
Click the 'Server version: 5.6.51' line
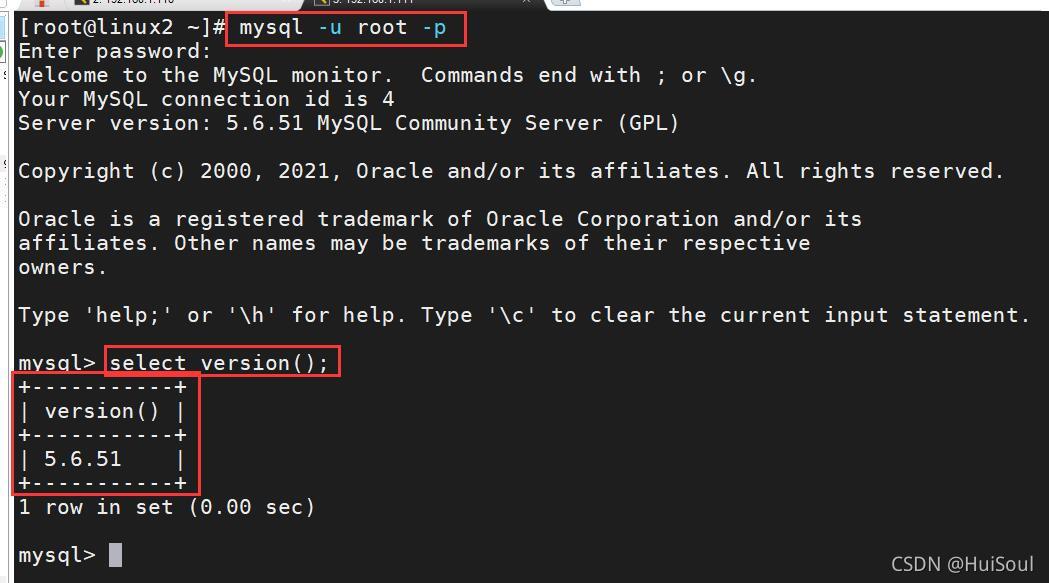pyautogui.click(x=349, y=123)
